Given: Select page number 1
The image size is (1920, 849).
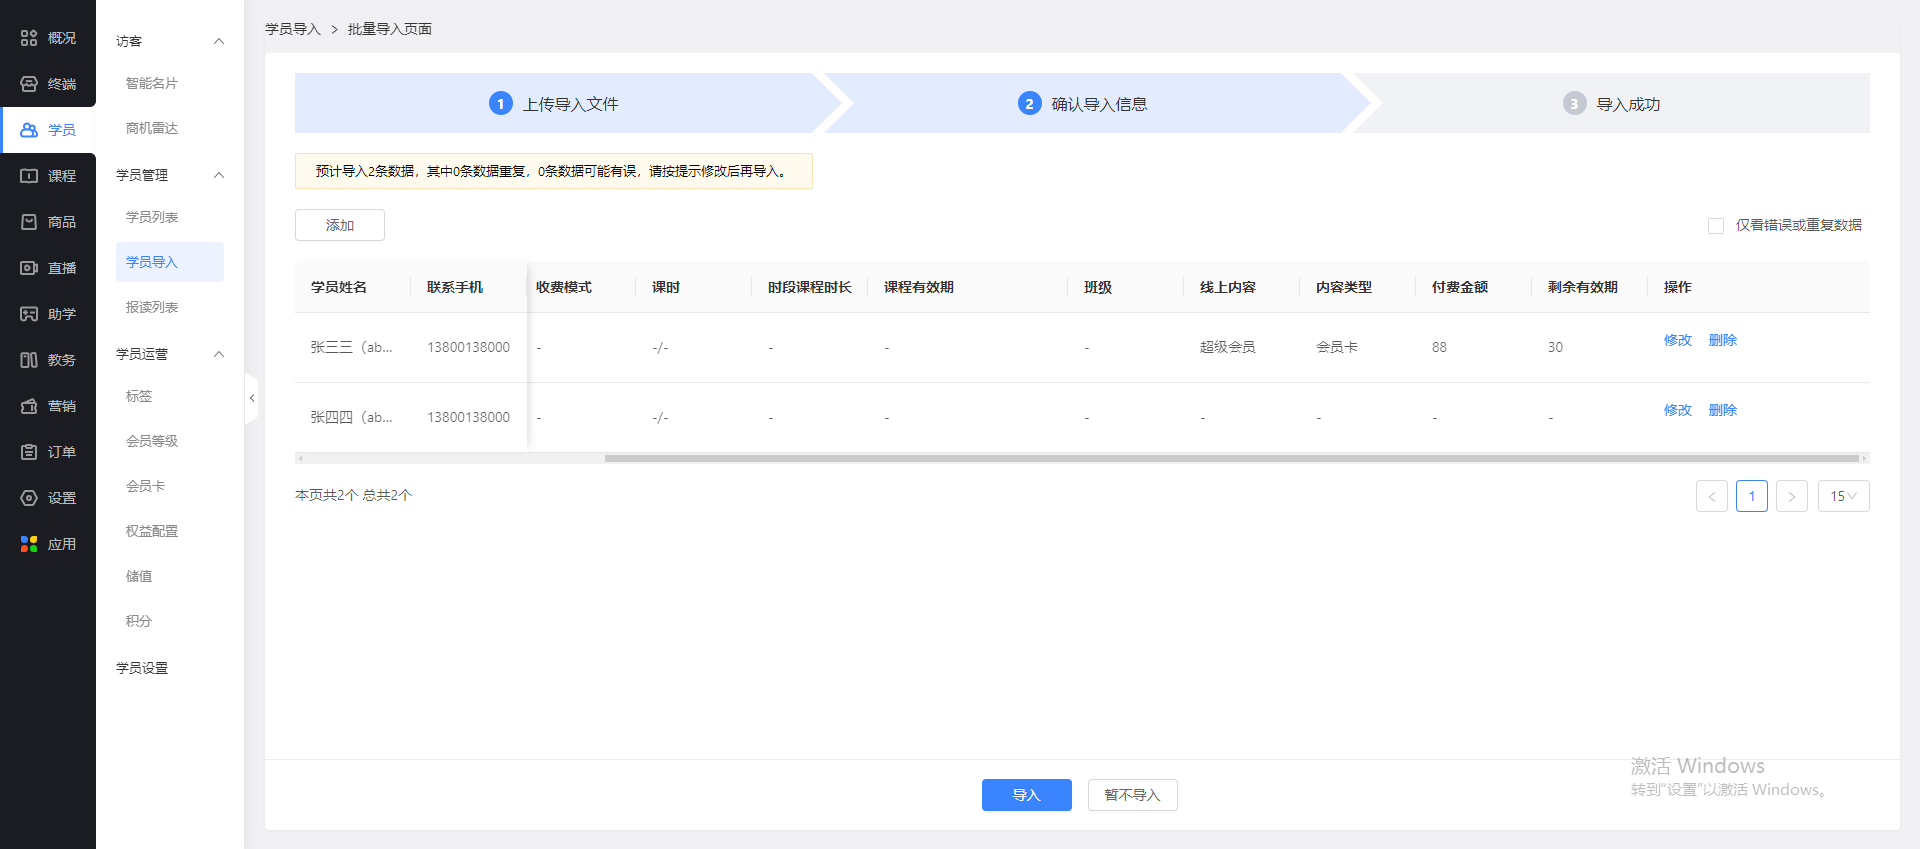Looking at the screenshot, I should pyautogui.click(x=1752, y=496).
